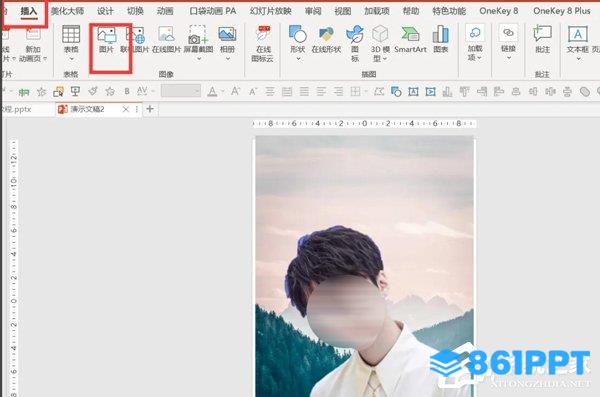Click the bar chart align-bottom icon in quick toolbar
Image resolution: width=600 pixels, height=397 pixels.
(447, 91)
